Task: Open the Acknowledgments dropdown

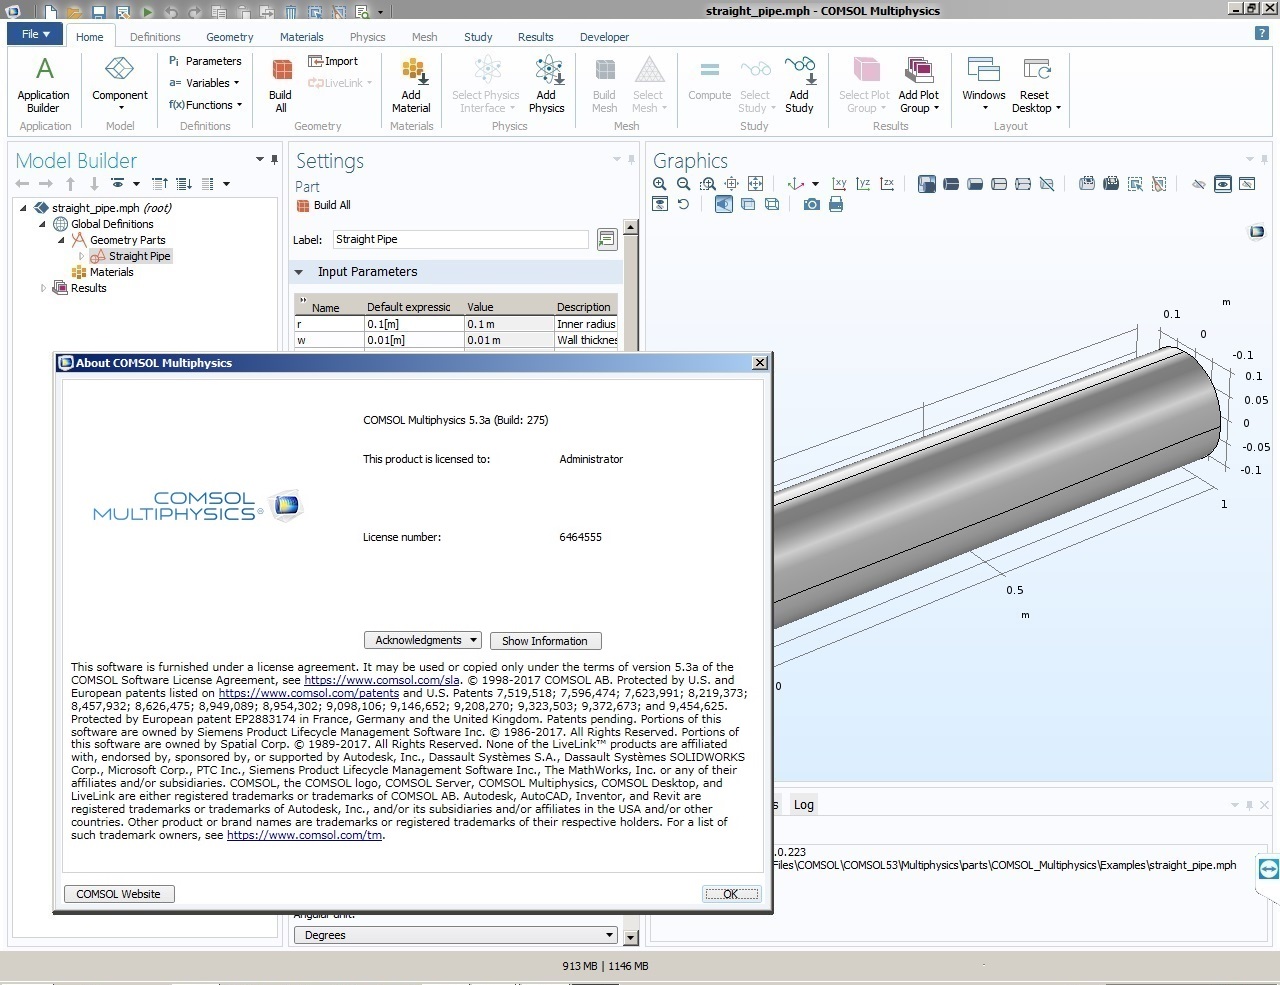Action: (423, 640)
